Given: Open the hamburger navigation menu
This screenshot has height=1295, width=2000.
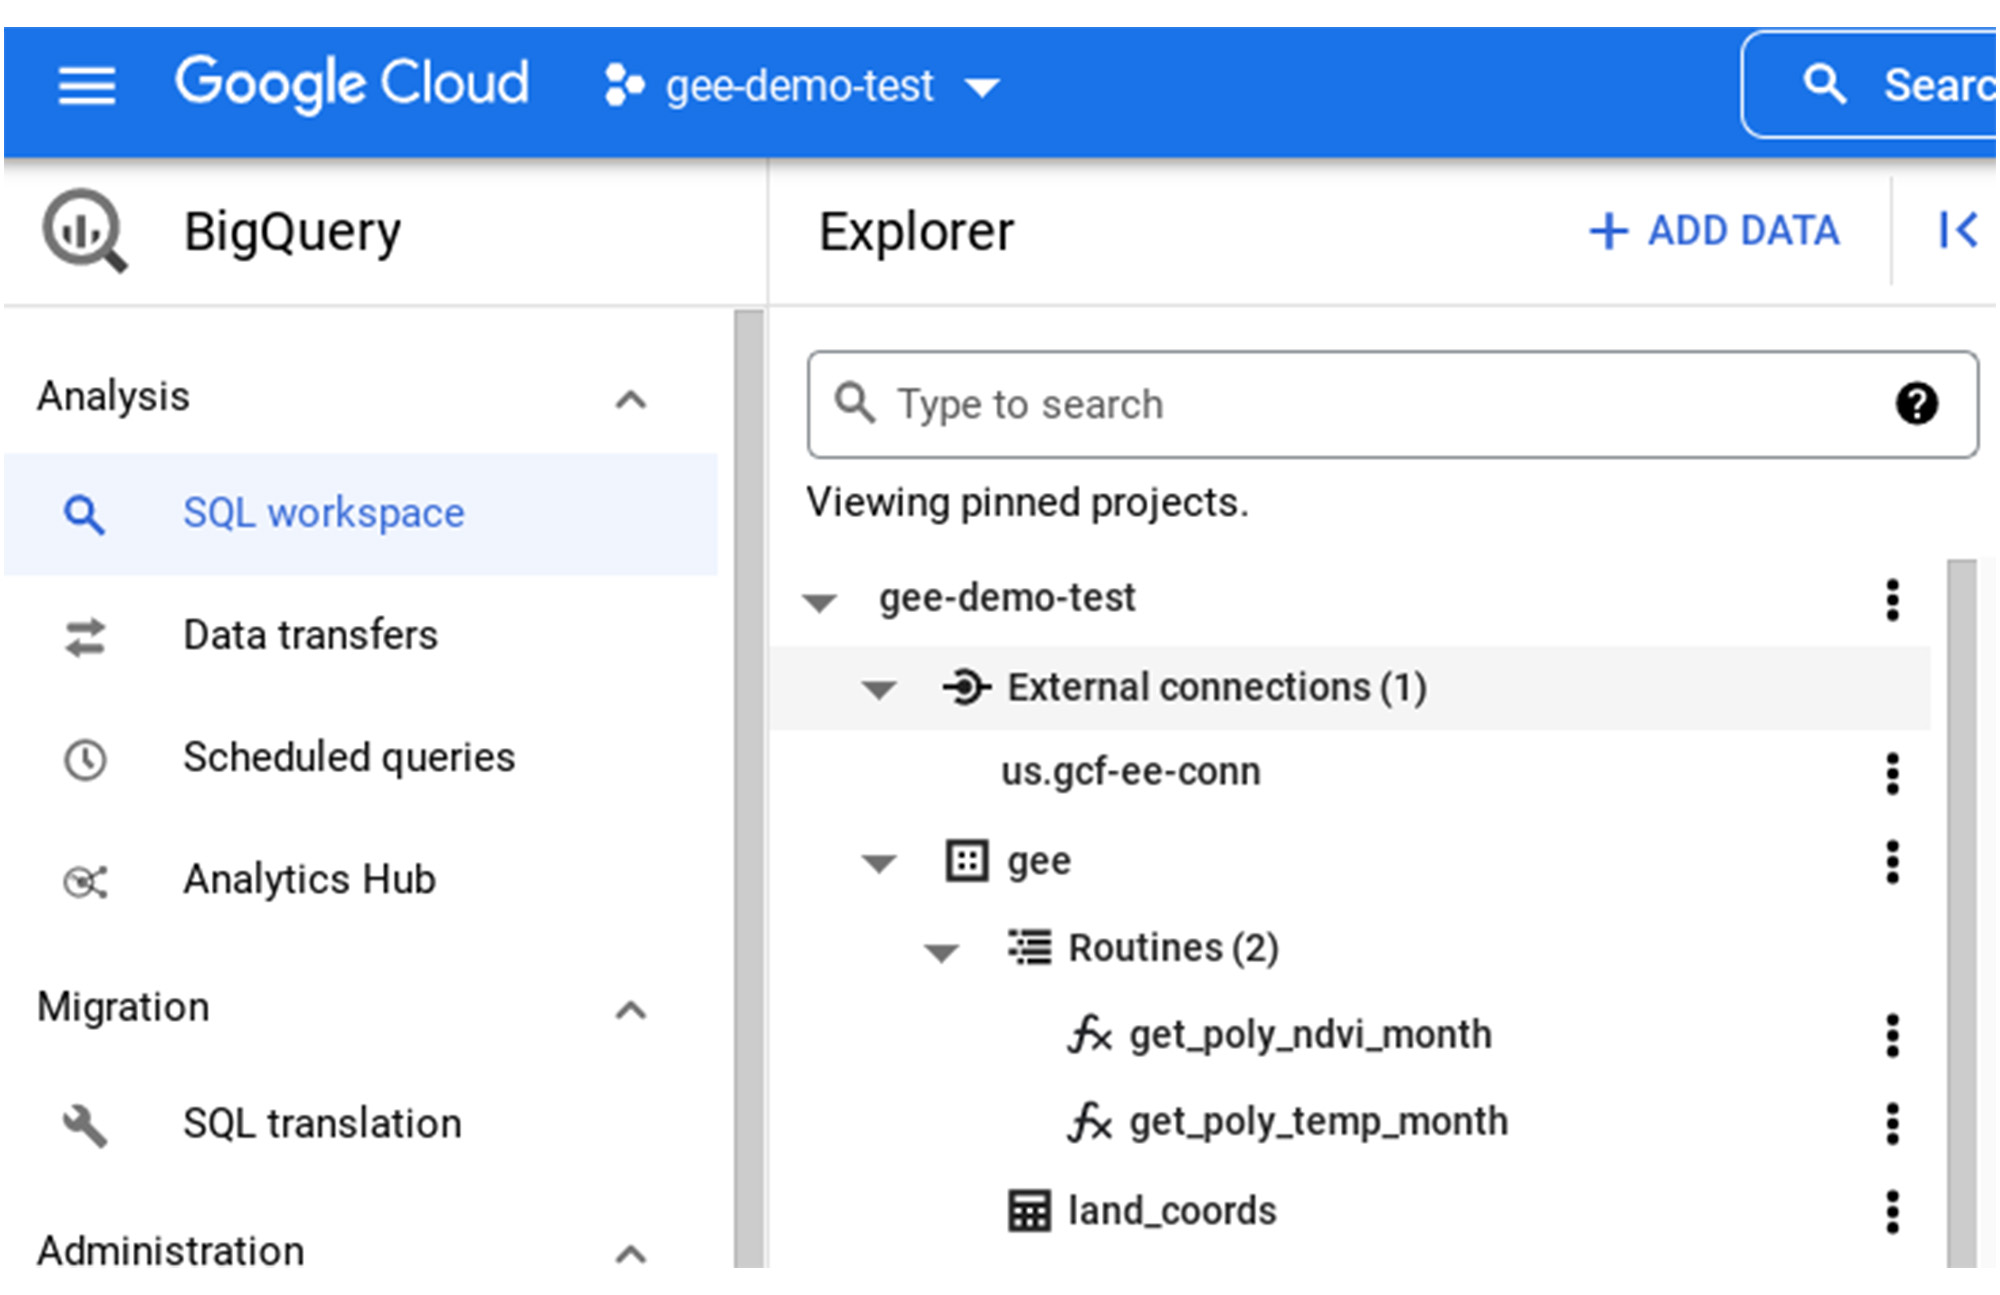Looking at the screenshot, I should coord(86,85).
